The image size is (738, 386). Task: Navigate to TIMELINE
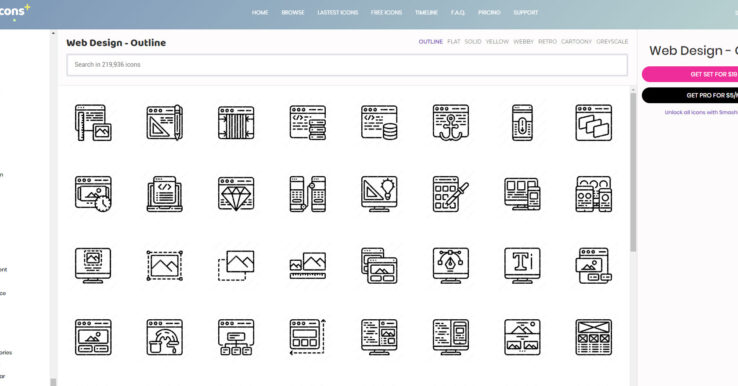click(x=426, y=13)
